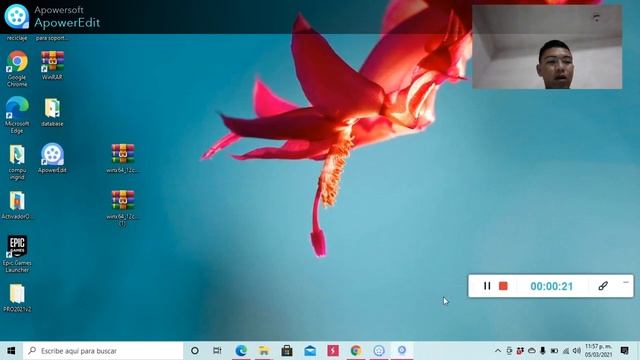Select the ActivadorO... desktop icon
Image resolution: width=640 pixels, height=360 pixels.
(x=17, y=205)
